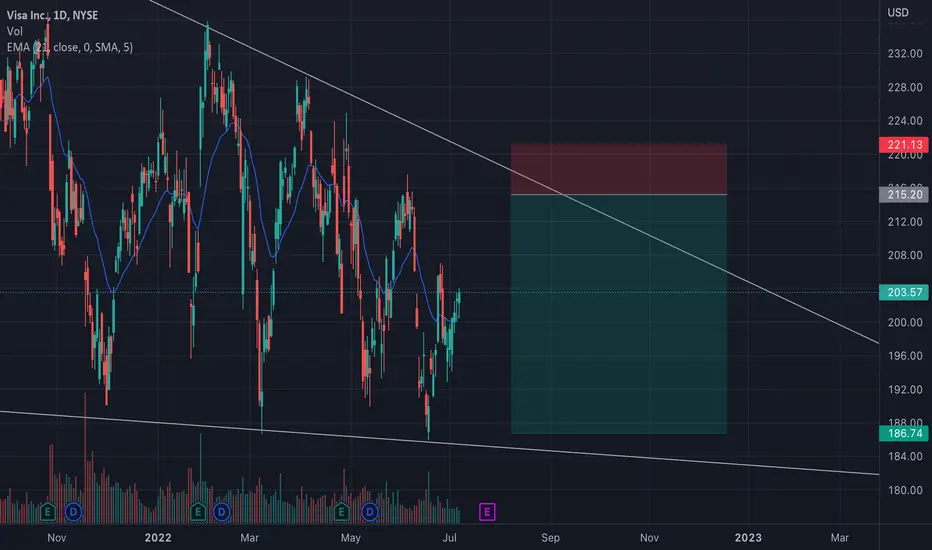Click the 192.00 price axis label
This screenshot has width=932, height=550.
coord(905,389)
